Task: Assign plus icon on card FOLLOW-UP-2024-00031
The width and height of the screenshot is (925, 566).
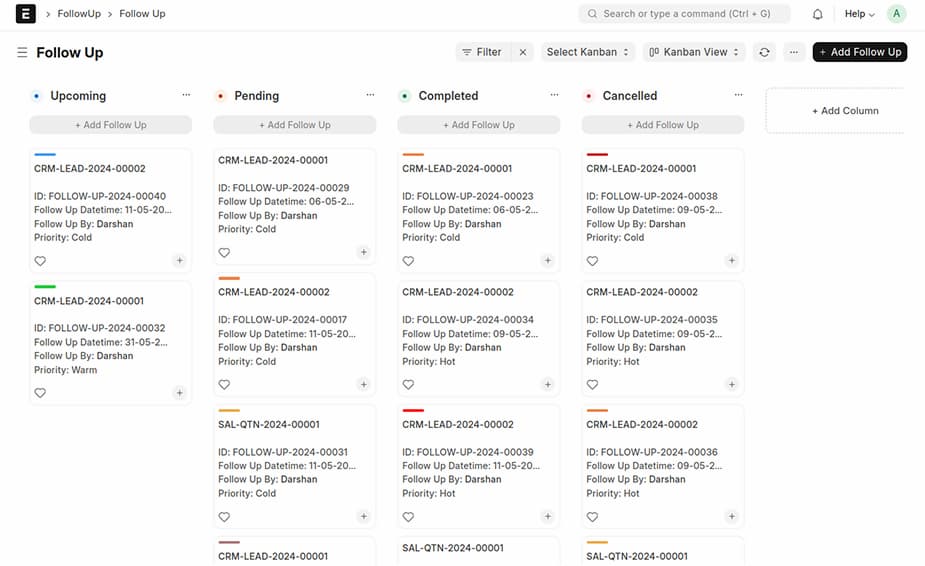Action: coord(363,516)
